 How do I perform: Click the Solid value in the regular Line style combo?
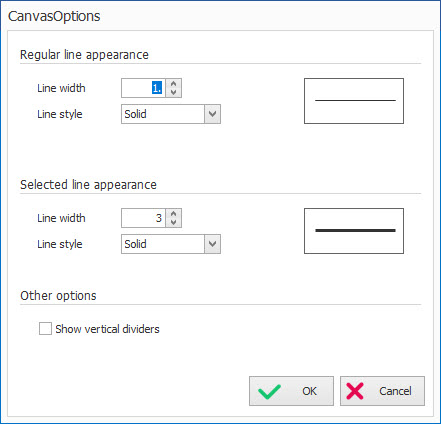click(x=135, y=114)
